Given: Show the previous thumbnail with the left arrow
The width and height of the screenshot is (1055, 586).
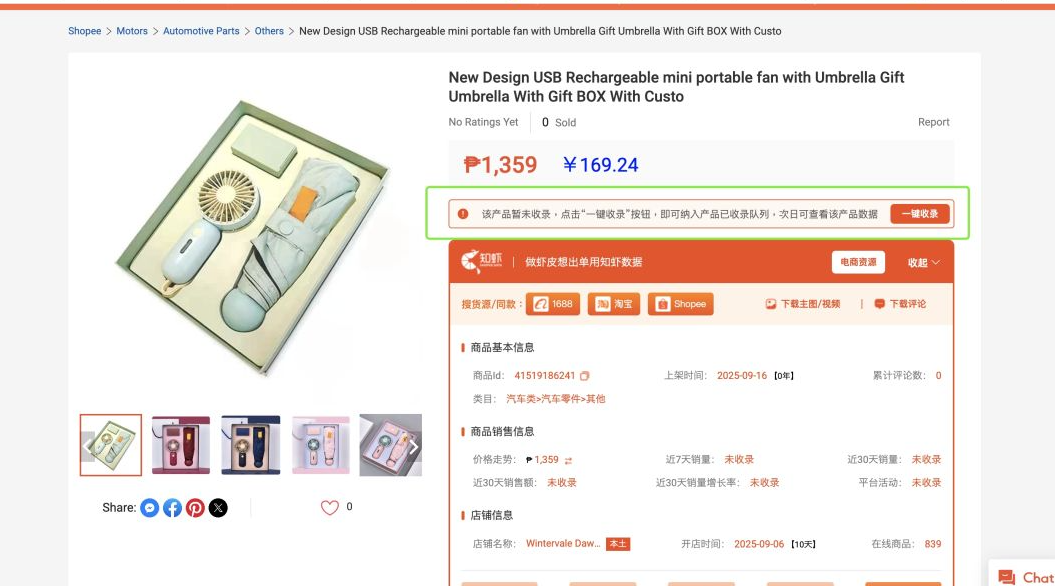Looking at the screenshot, I should click(x=87, y=446).
